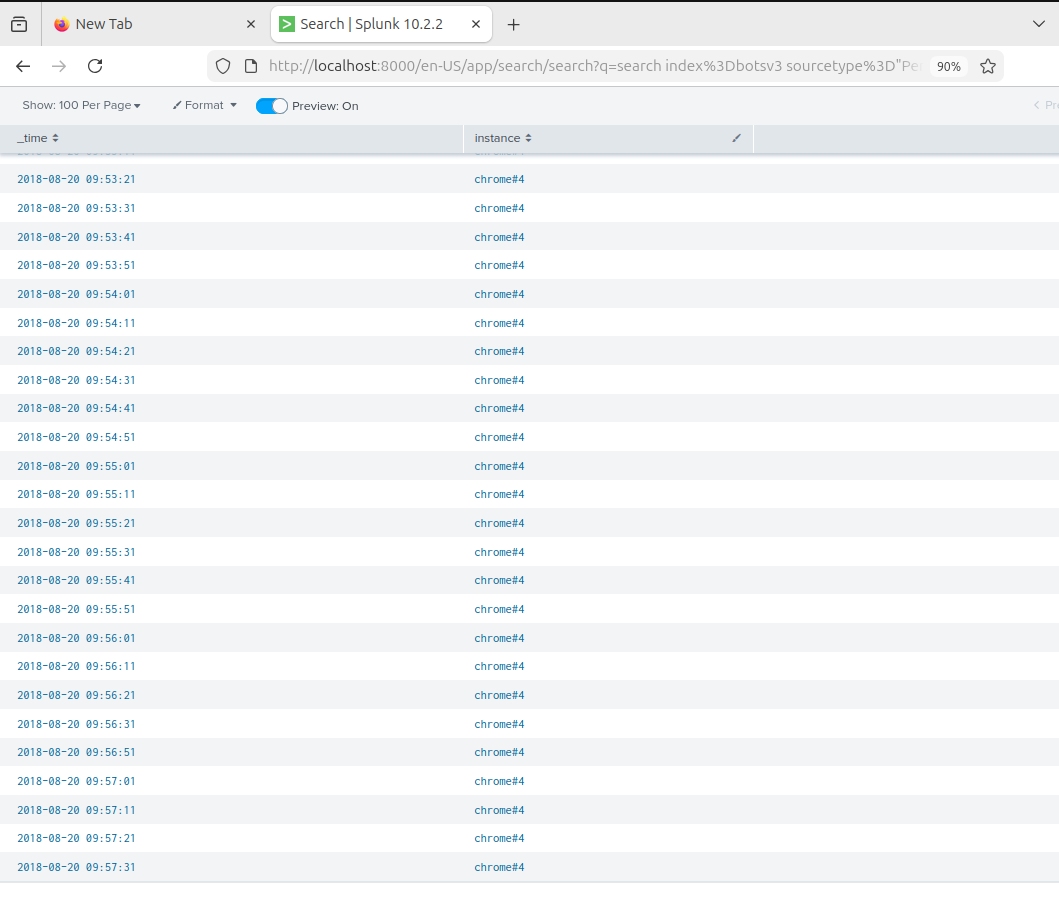Click timestamp 2018-08-20 09:54:11

tap(76, 323)
